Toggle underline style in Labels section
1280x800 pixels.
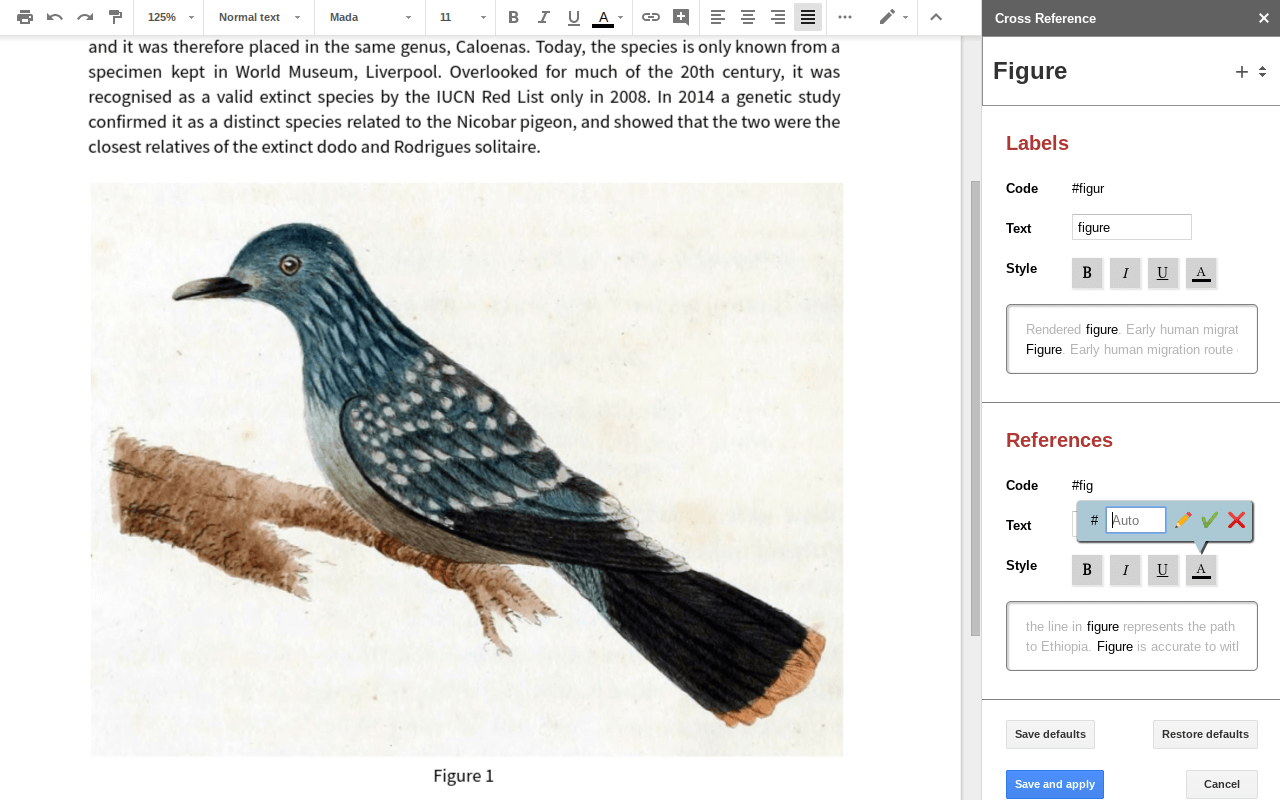1163,272
